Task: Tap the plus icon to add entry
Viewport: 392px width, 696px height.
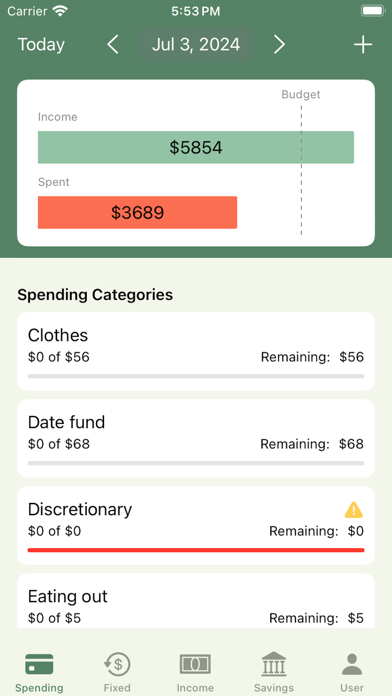Action: point(363,45)
